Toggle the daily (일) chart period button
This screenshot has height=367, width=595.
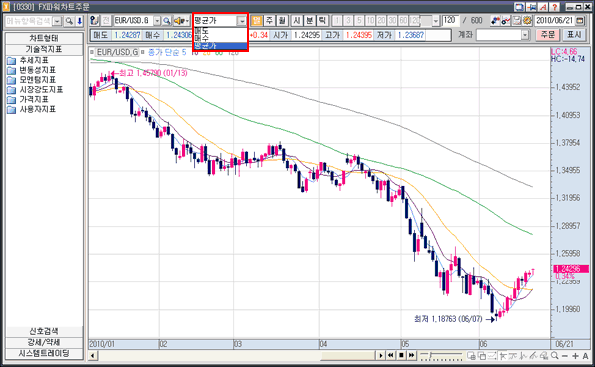(x=257, y=20)
